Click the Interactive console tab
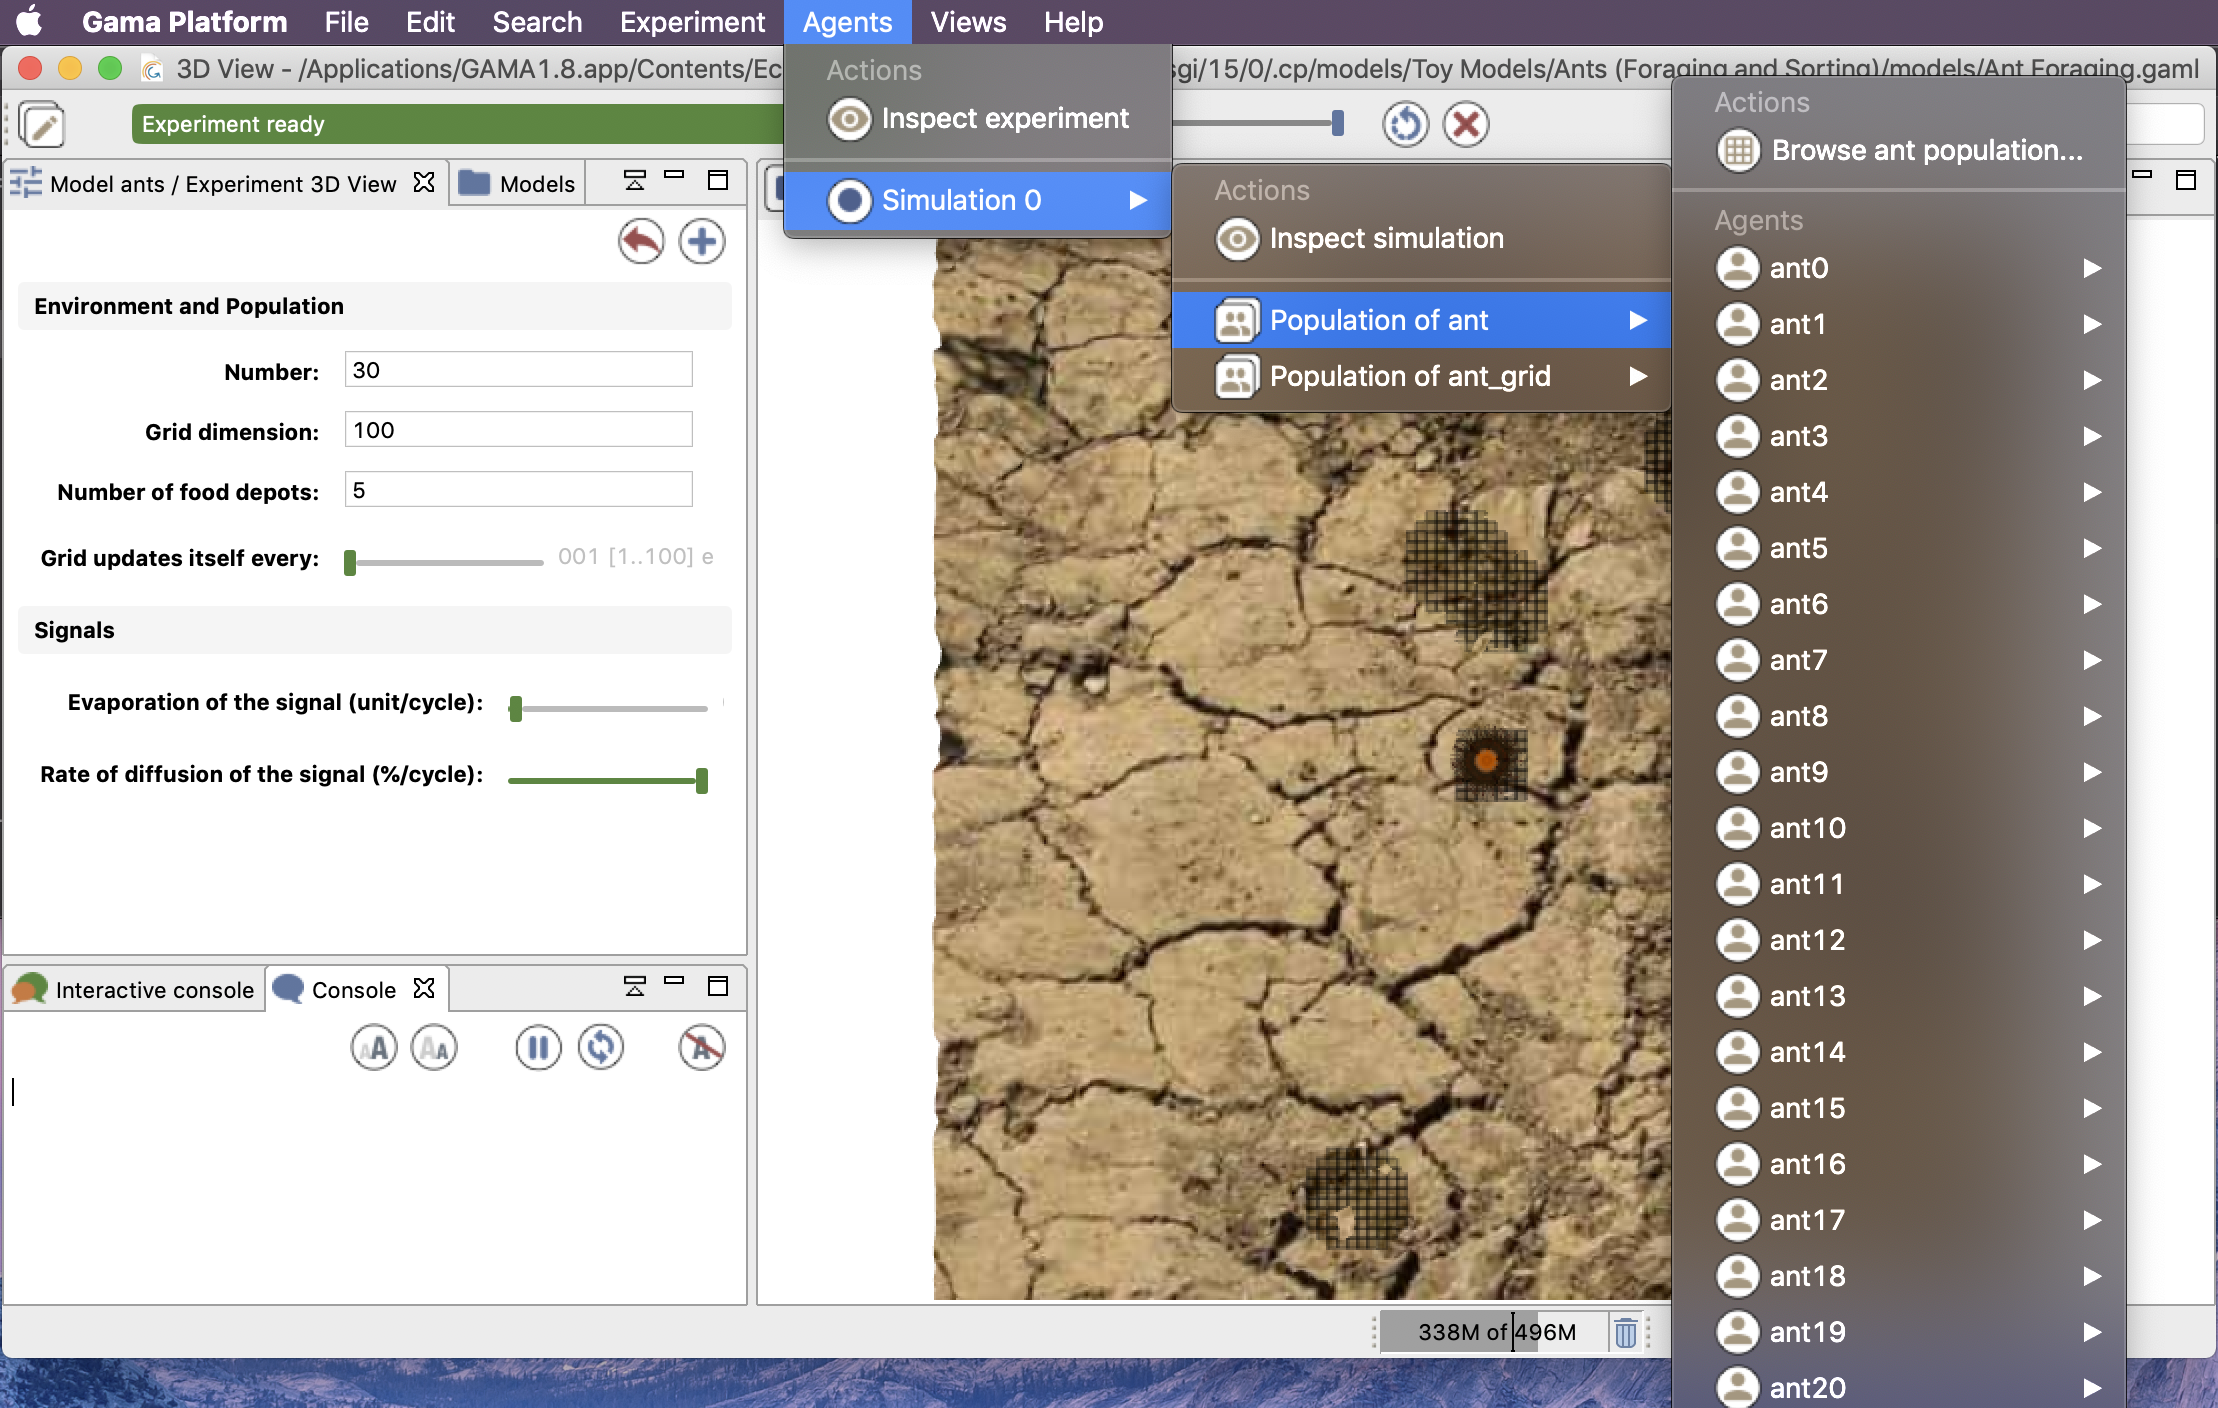This screenshot has height=1408, width=2218. 136,988
